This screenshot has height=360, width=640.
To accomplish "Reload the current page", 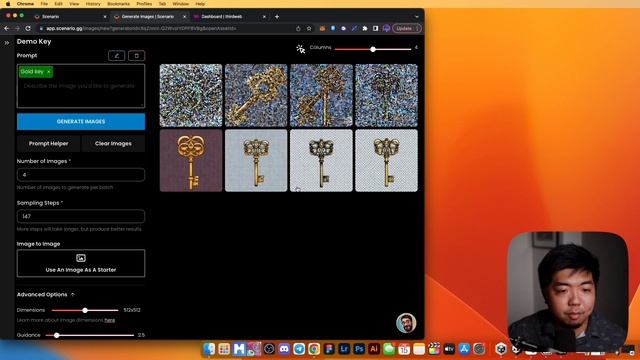I will [28, 29].
